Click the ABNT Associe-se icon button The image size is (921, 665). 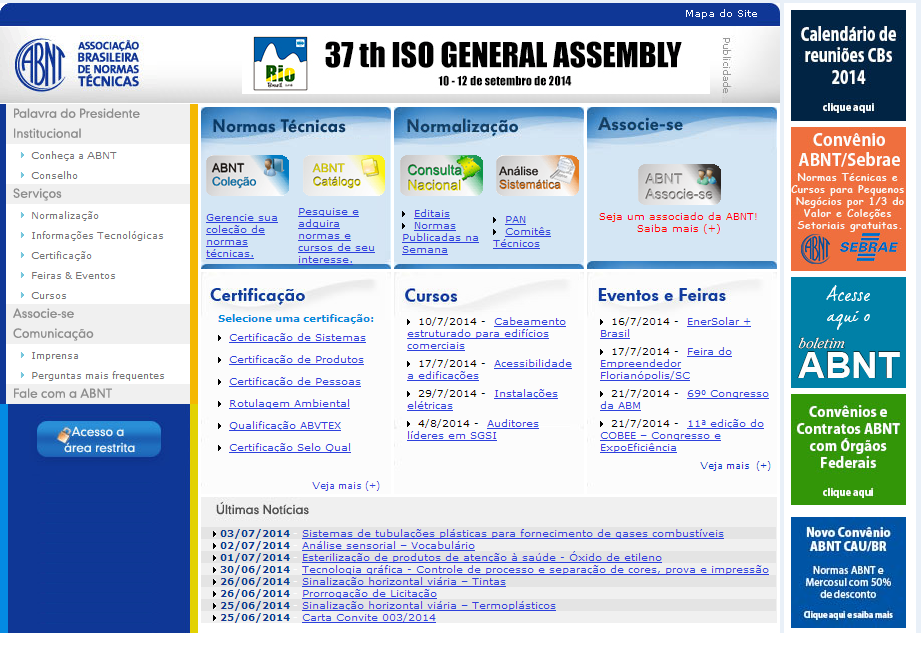[x=679, y=184]
